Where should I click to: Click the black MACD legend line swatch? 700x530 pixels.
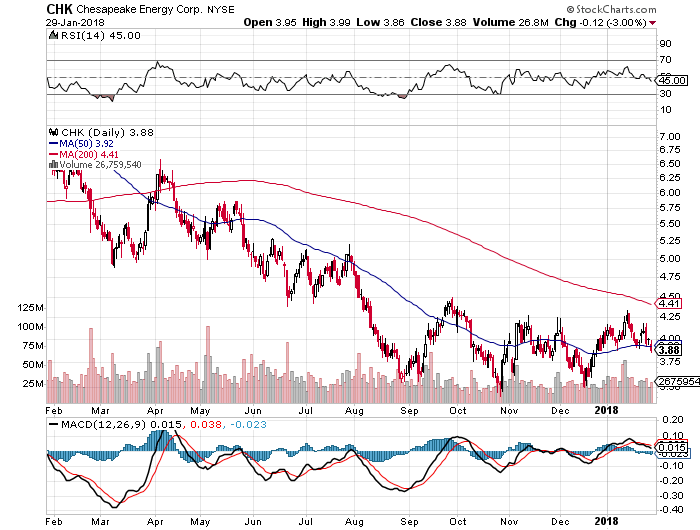pos(54,425)
